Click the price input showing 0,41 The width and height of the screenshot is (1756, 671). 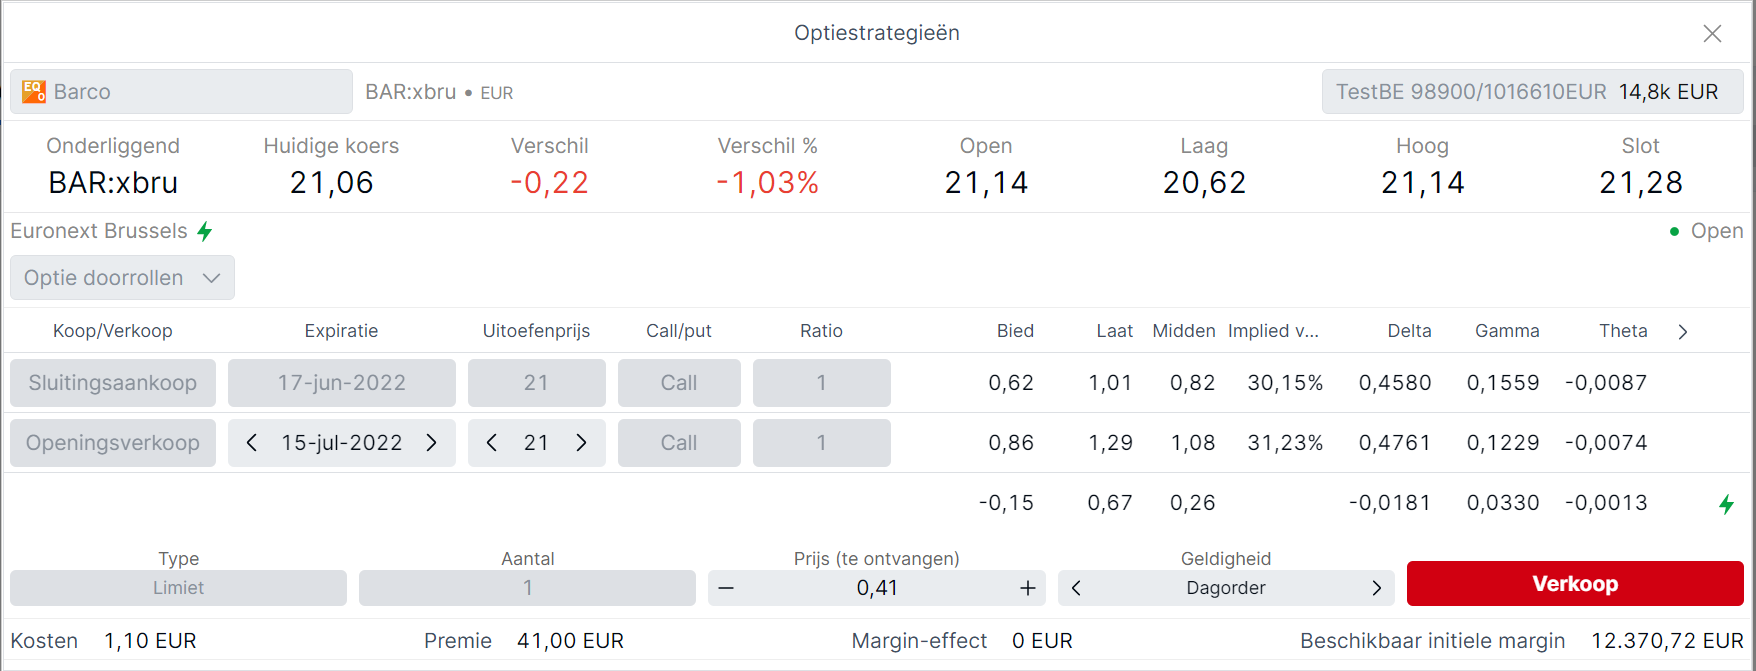(x=877, y=588)
